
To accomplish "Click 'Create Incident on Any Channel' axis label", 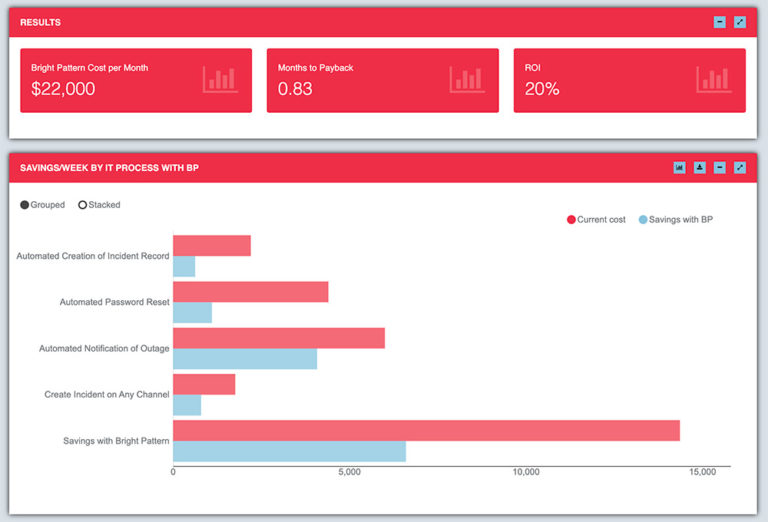I will point(107,395).
